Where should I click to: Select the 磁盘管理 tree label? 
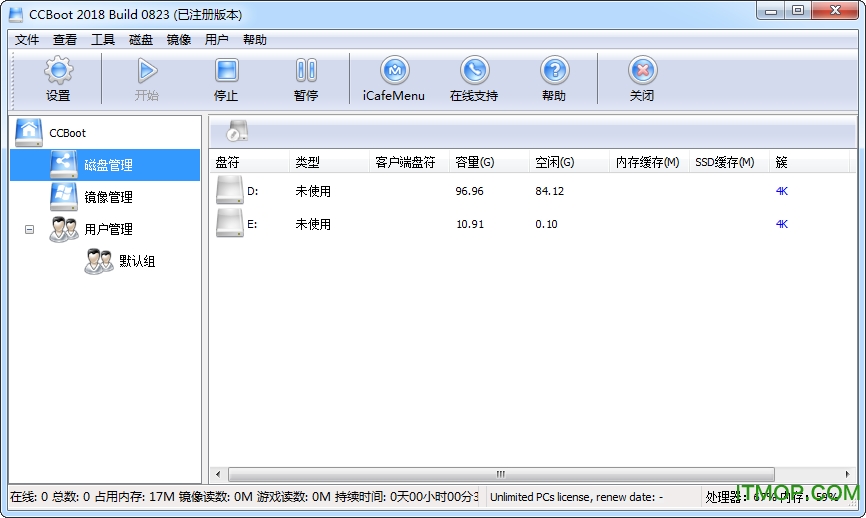pyautogui.click(x=108, y=165)
